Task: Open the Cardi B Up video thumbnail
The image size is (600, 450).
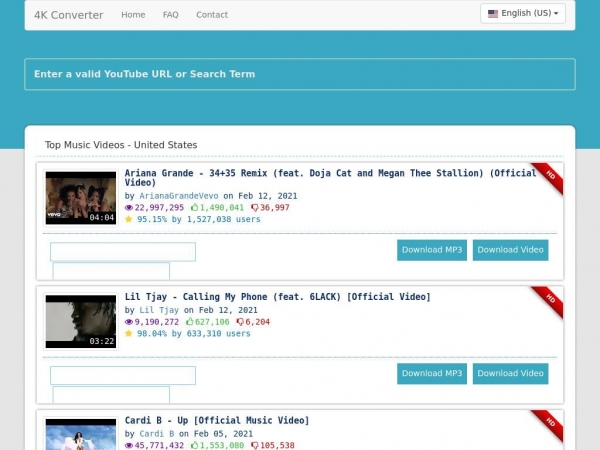Action: click(x=81, y=434)
